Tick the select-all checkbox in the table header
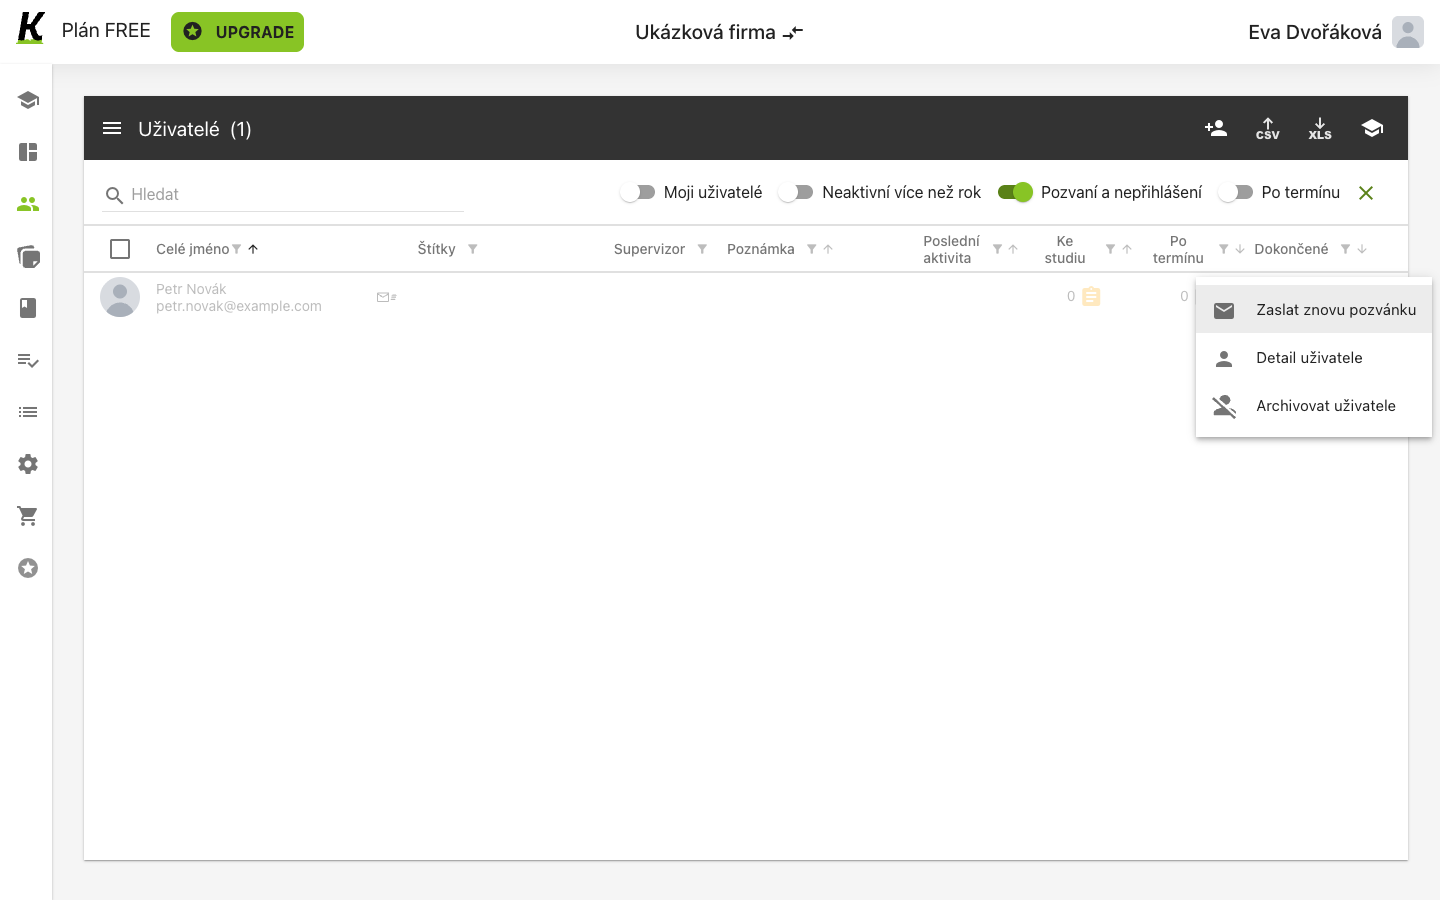The height and width of the screenshot is (900, 1440). (x=120, y=249)
